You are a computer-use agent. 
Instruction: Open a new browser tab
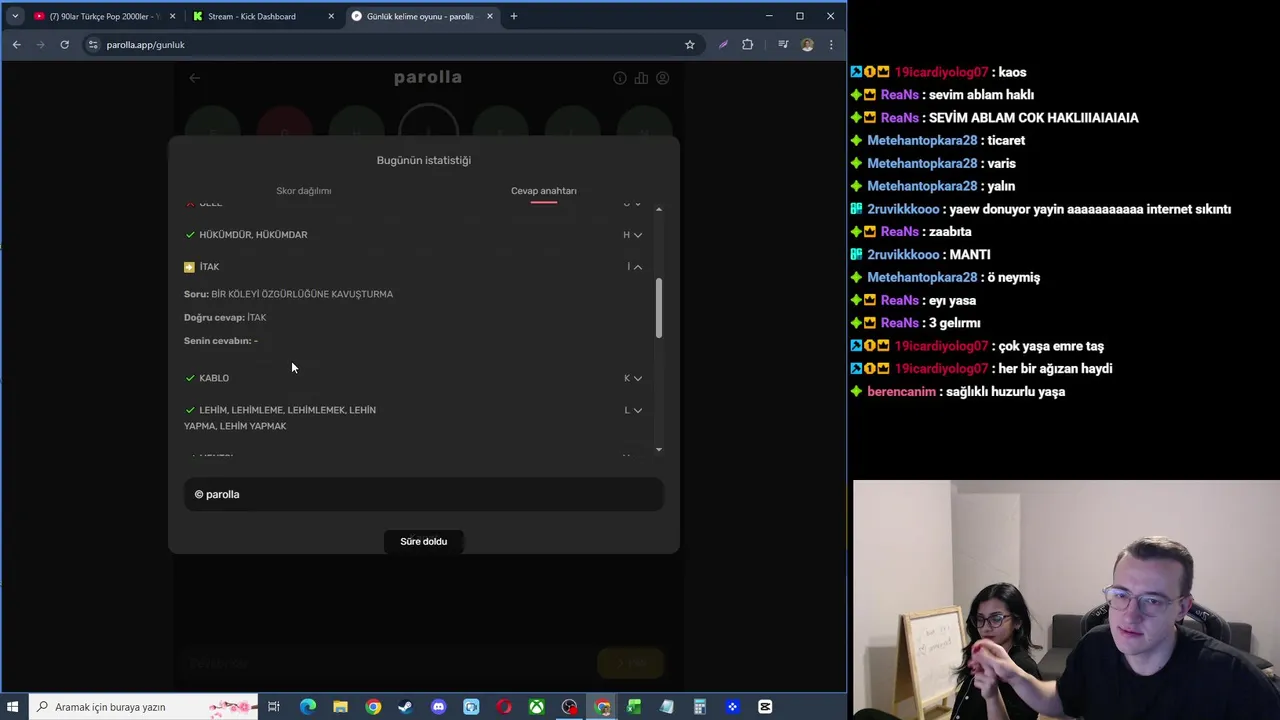tap(513, 16)
